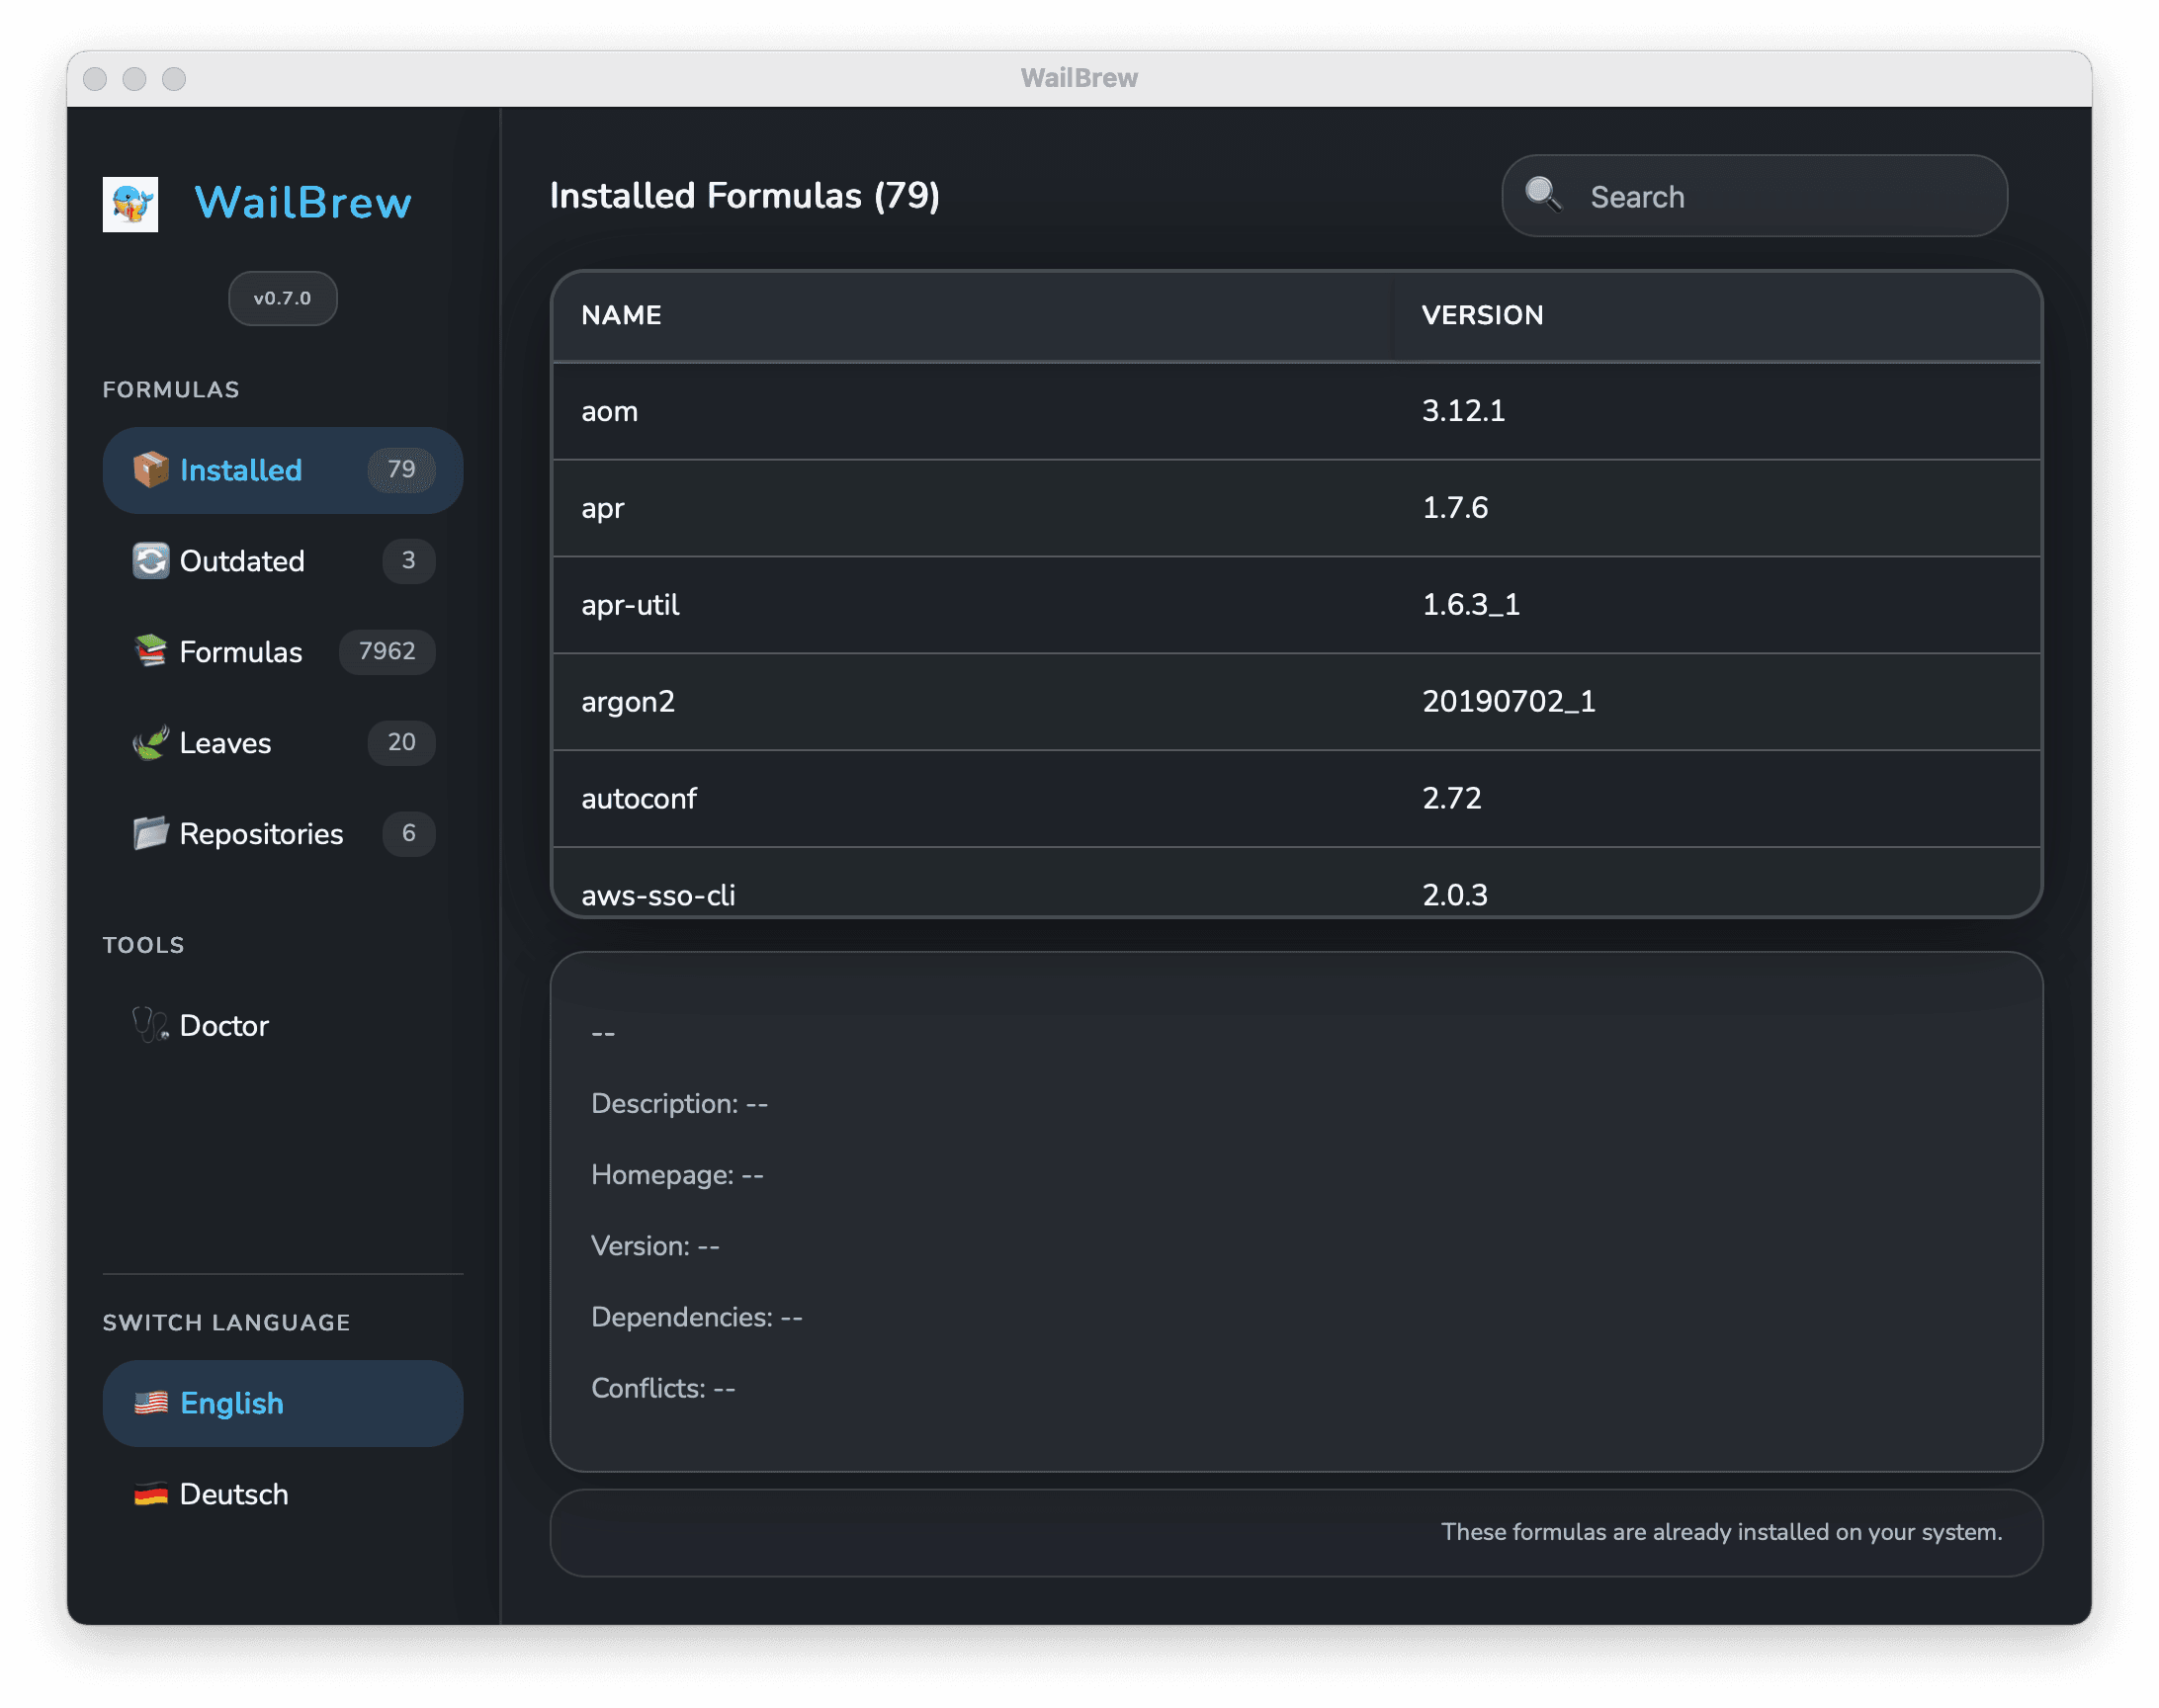Screen dimensions: 2159x1708
Task: Go to the Formulas section
Action: click(x=283, y=652)
